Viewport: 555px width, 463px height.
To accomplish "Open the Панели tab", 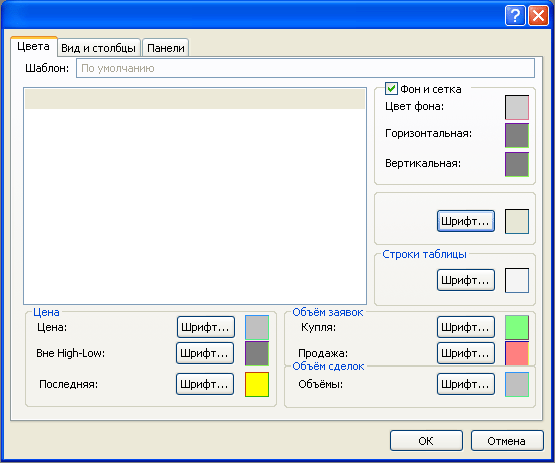I will pyautogui.click(x=166, y=48).
